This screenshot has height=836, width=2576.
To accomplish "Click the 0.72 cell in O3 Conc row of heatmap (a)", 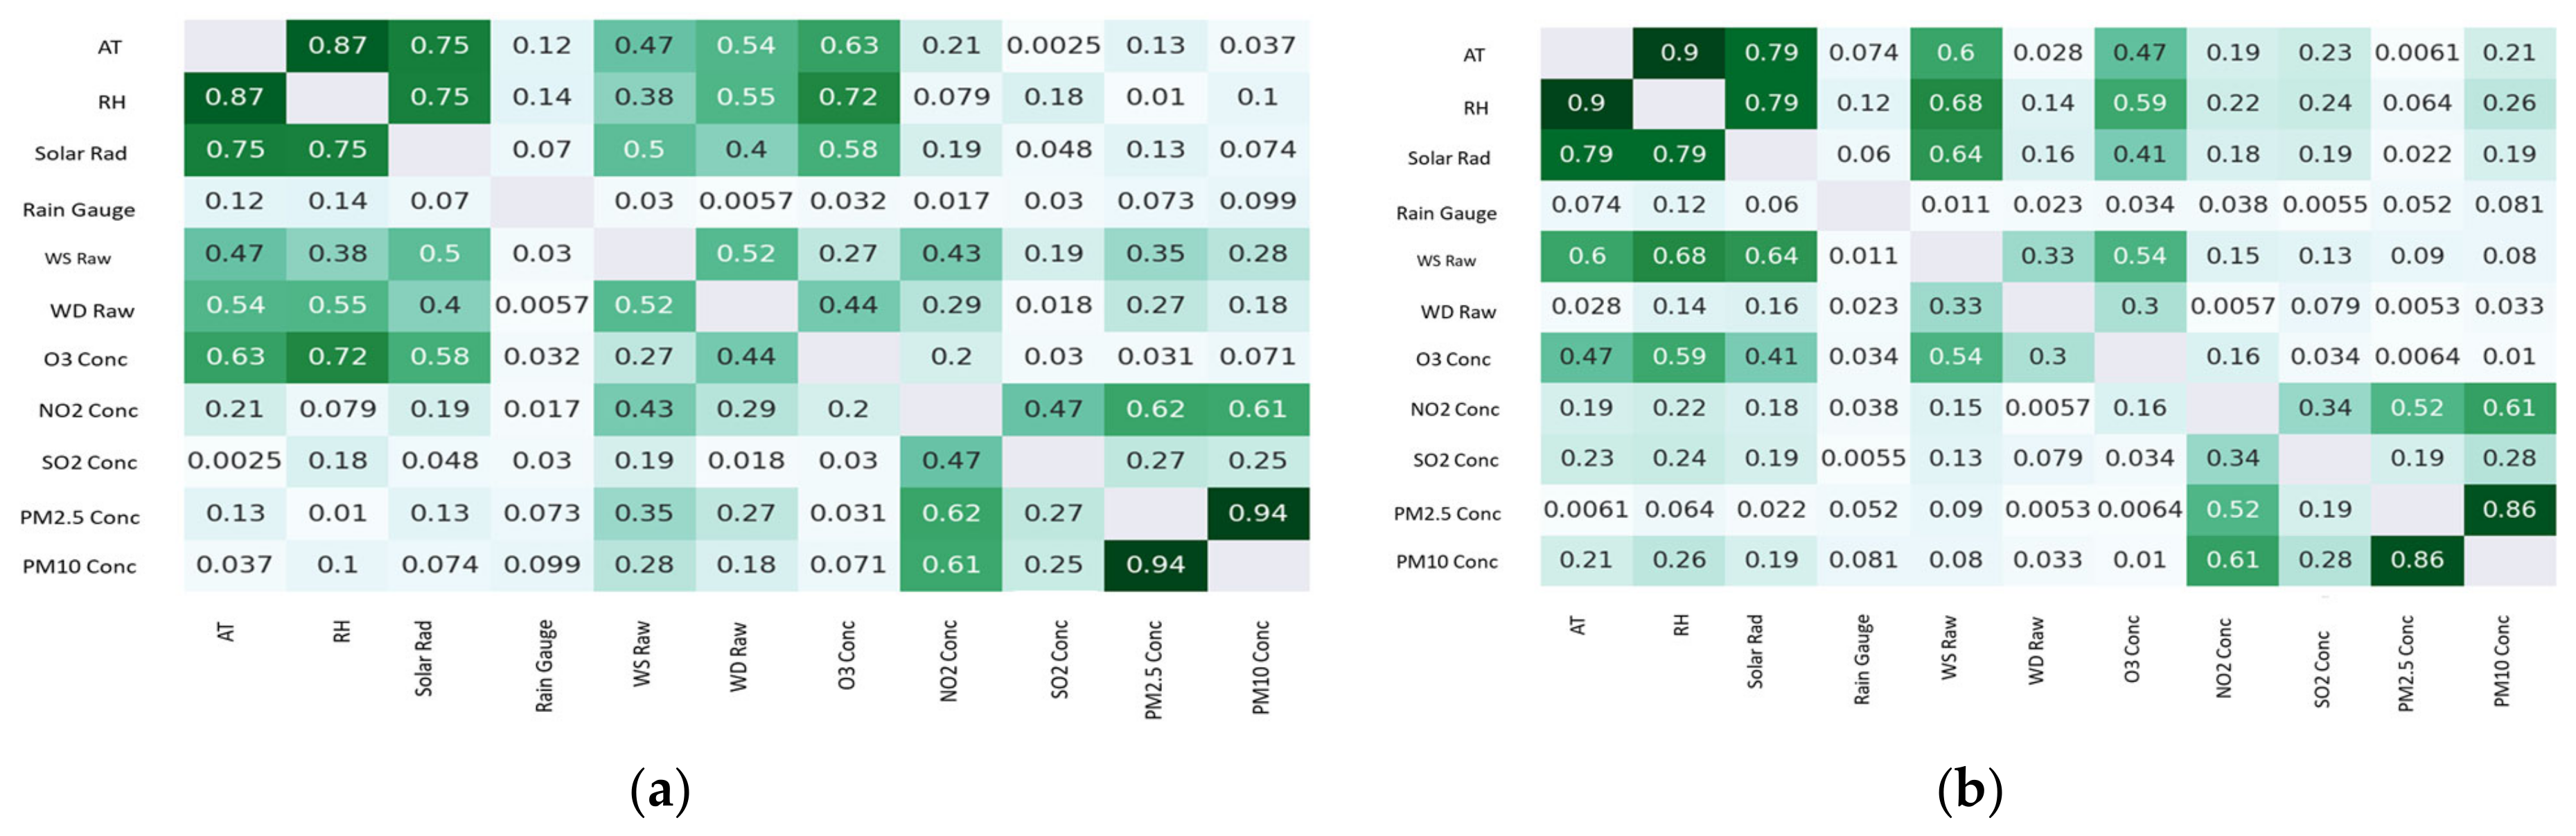I will click(337, 357).
